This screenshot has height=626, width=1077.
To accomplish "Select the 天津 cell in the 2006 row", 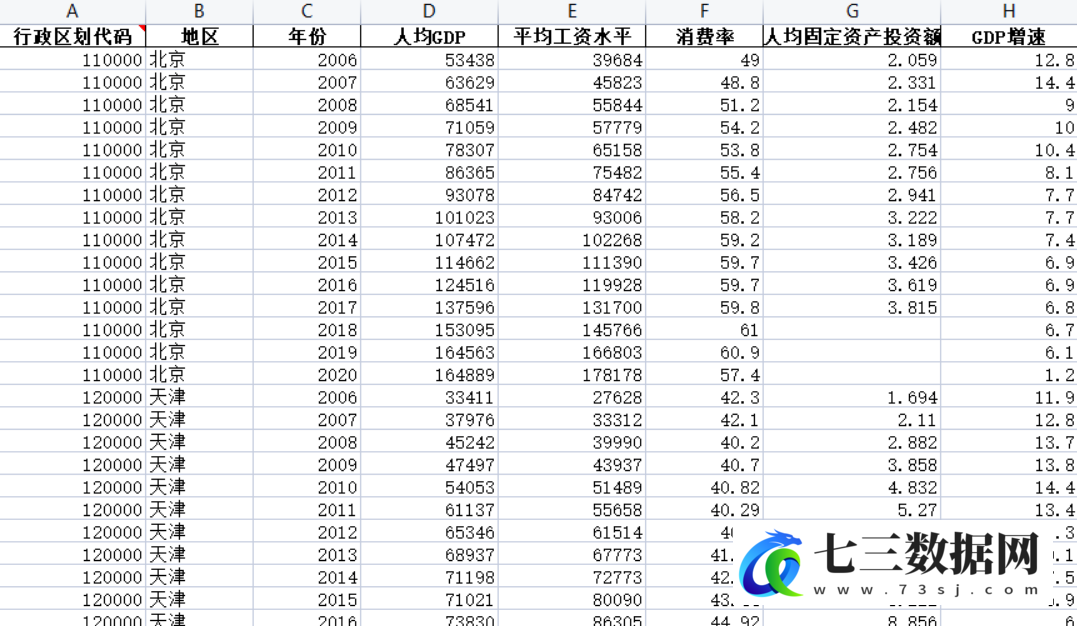I will pyautogui.click(x=199, y=397).
